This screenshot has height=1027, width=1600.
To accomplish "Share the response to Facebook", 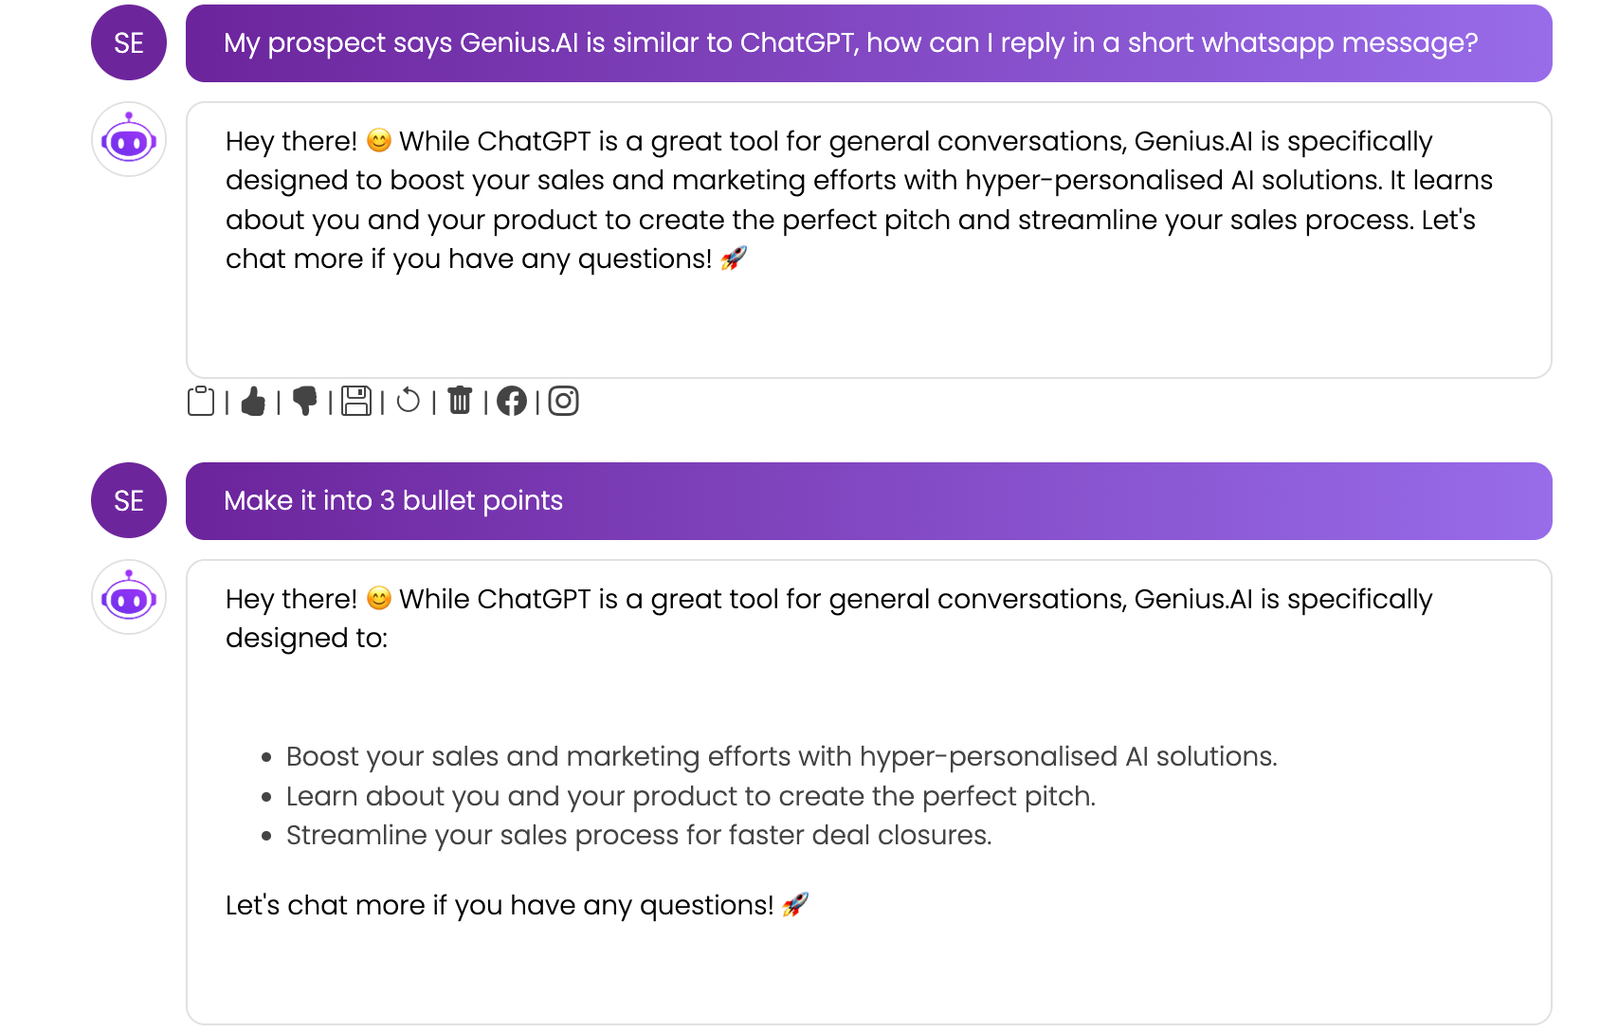I will (x=512, y=401).
